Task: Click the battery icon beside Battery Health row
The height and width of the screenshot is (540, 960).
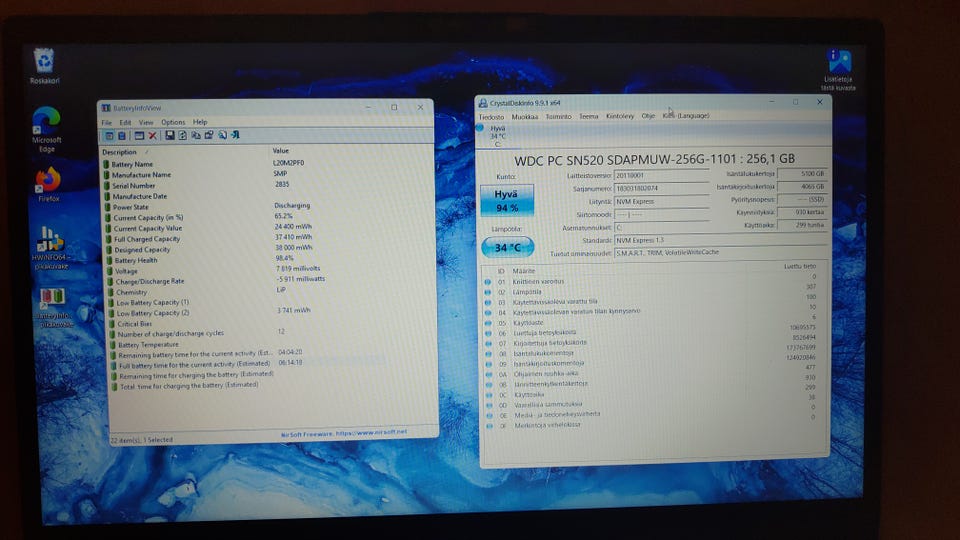Action: coord(108,260)
